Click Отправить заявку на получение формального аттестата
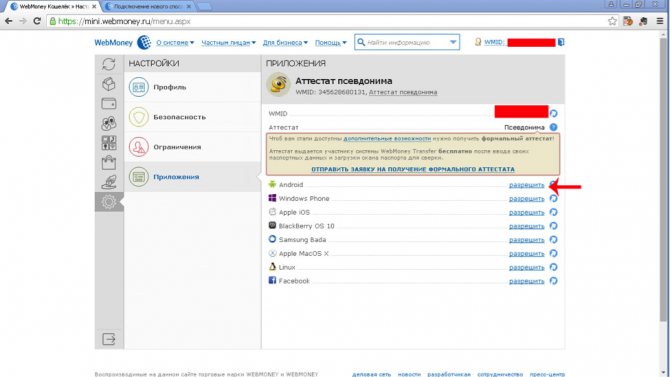670x377 pixels. [413, 169]
